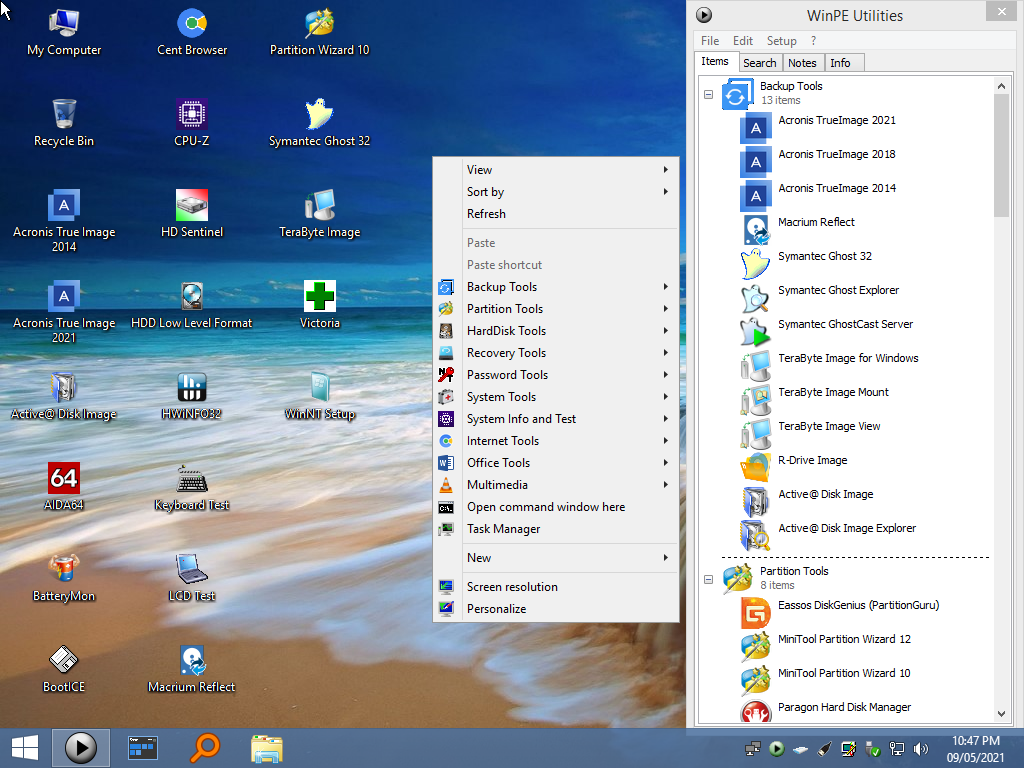Screen dimensions: 1024x768
Task: Choose Personalize from context menu
Action: [556, 609]
